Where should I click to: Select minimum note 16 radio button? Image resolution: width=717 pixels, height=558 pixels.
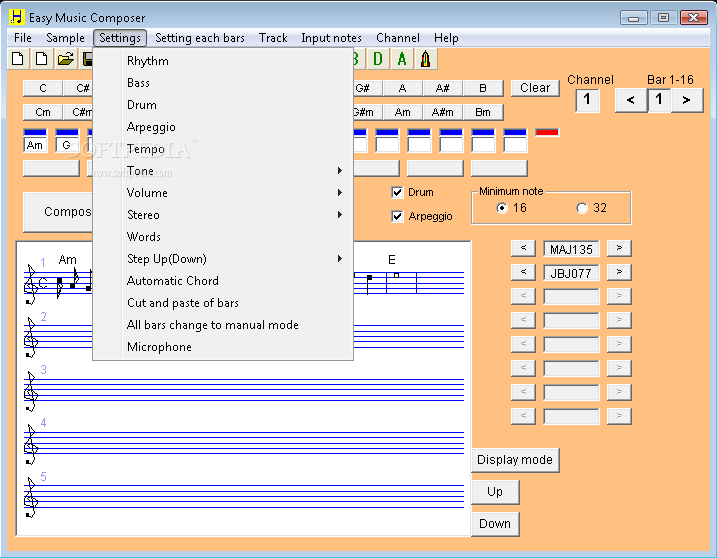pyautogui.click(x=502, y=208)
